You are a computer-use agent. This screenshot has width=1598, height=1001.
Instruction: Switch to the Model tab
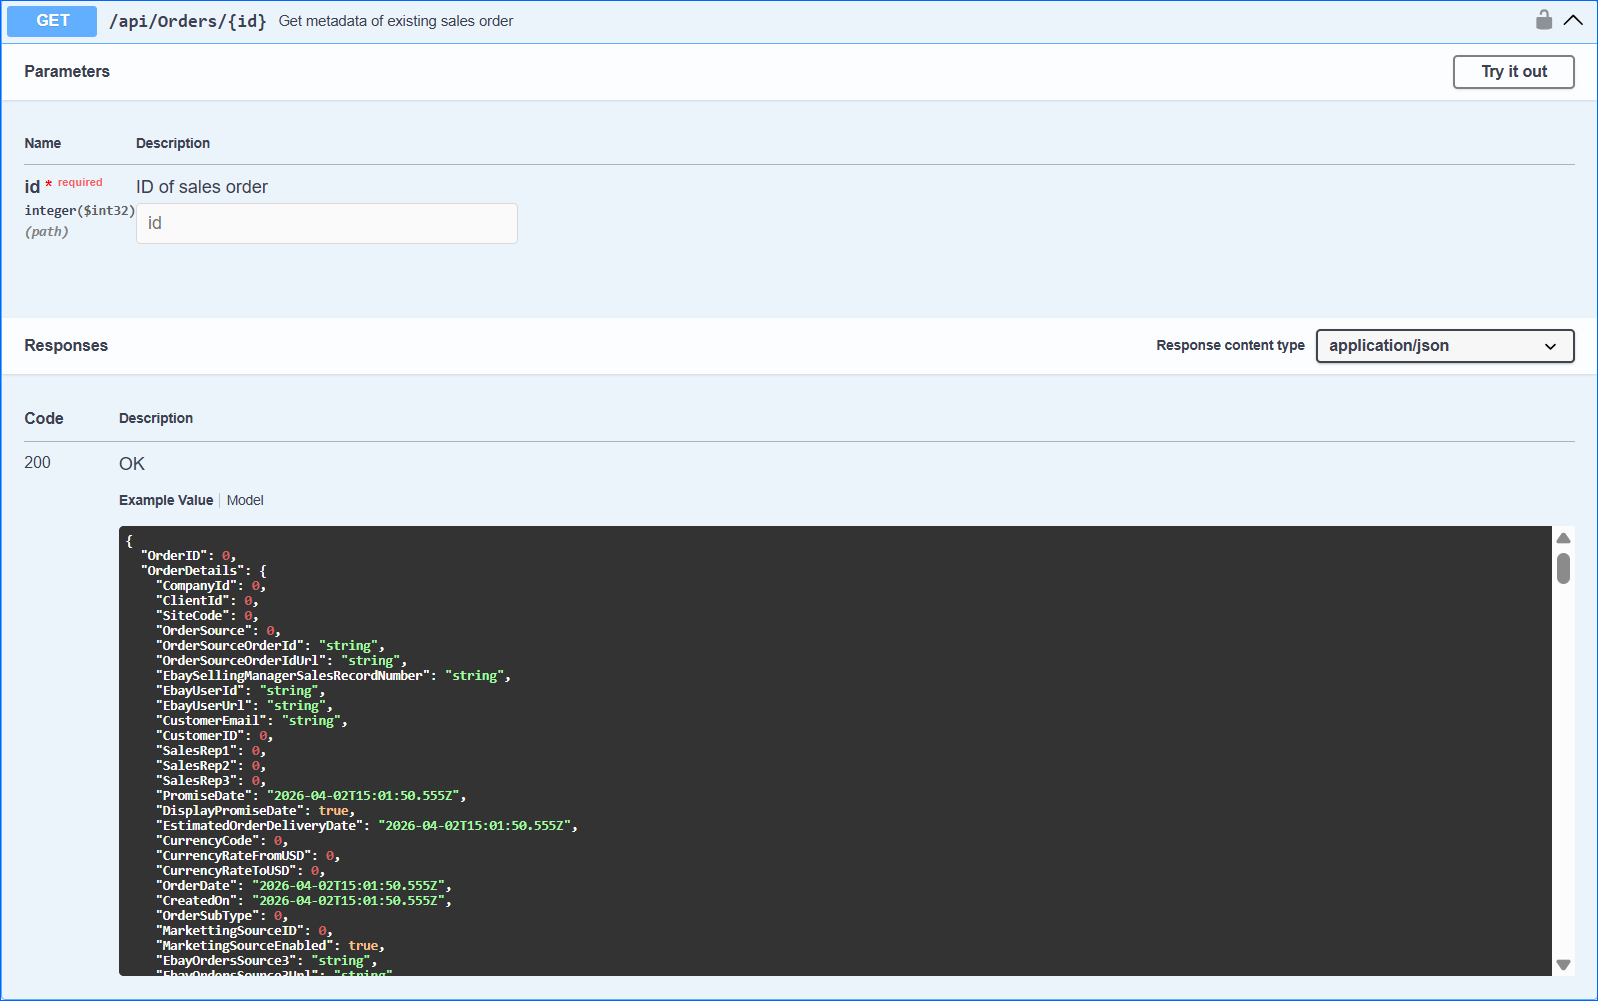click(245, 500)
